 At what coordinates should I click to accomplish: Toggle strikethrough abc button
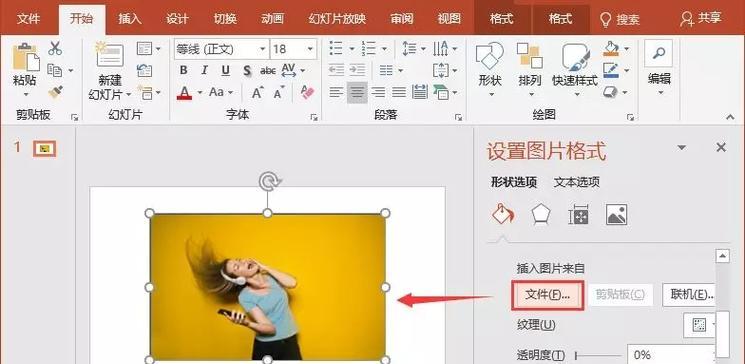click(268, 70)
